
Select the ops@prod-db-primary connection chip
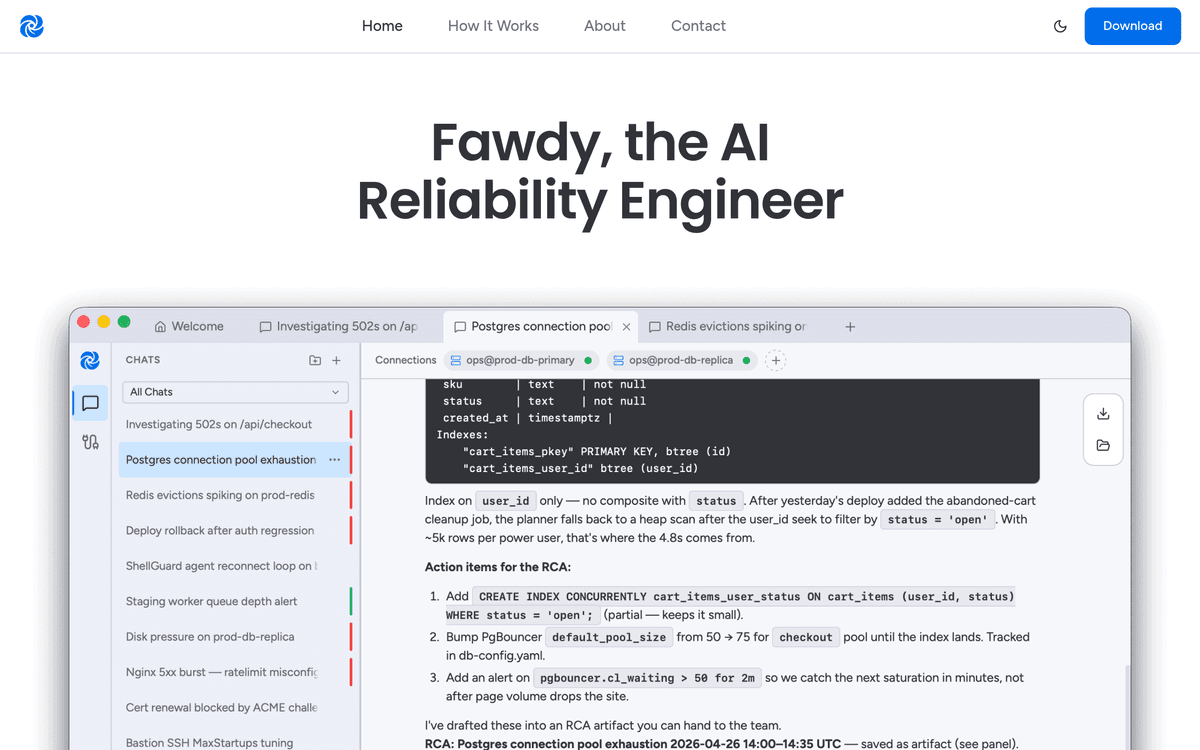pyautogui.click(x=521, y=360)
